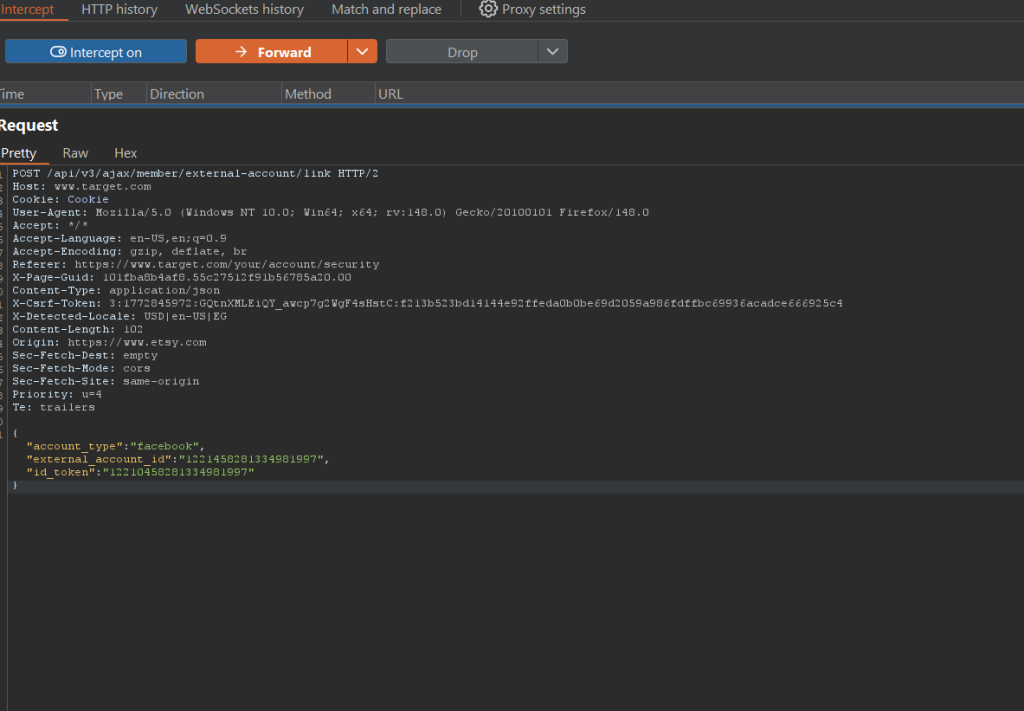Click the Type column header
Screen dimensions: 1024x711
[108, 94]
